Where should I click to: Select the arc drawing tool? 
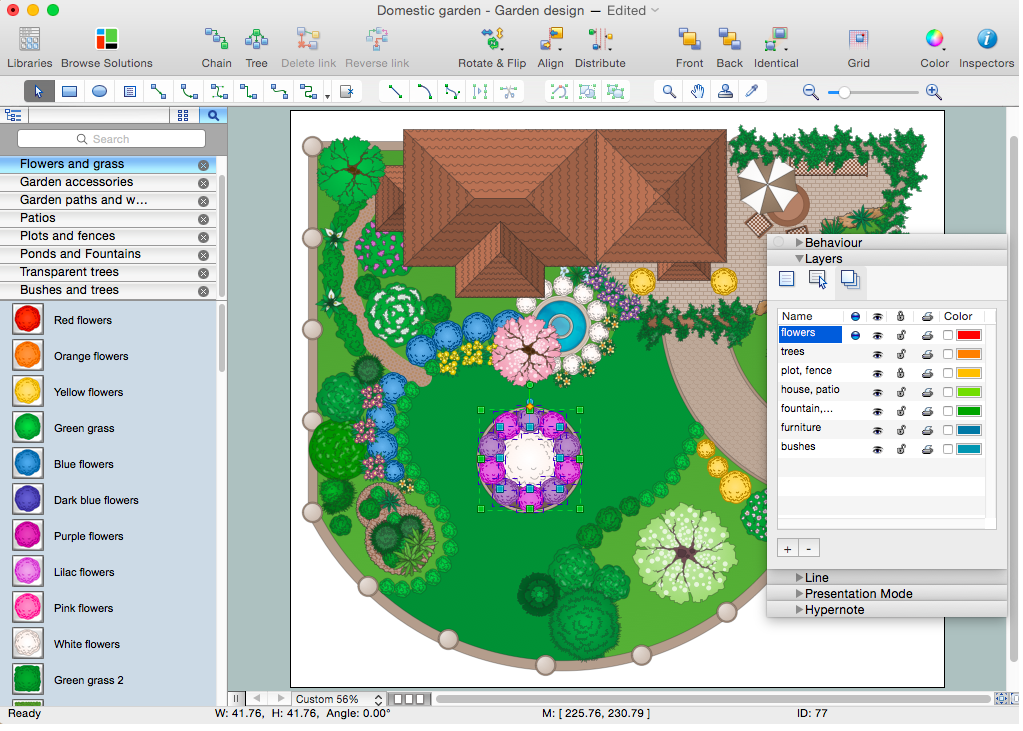(x=424, y=91)
